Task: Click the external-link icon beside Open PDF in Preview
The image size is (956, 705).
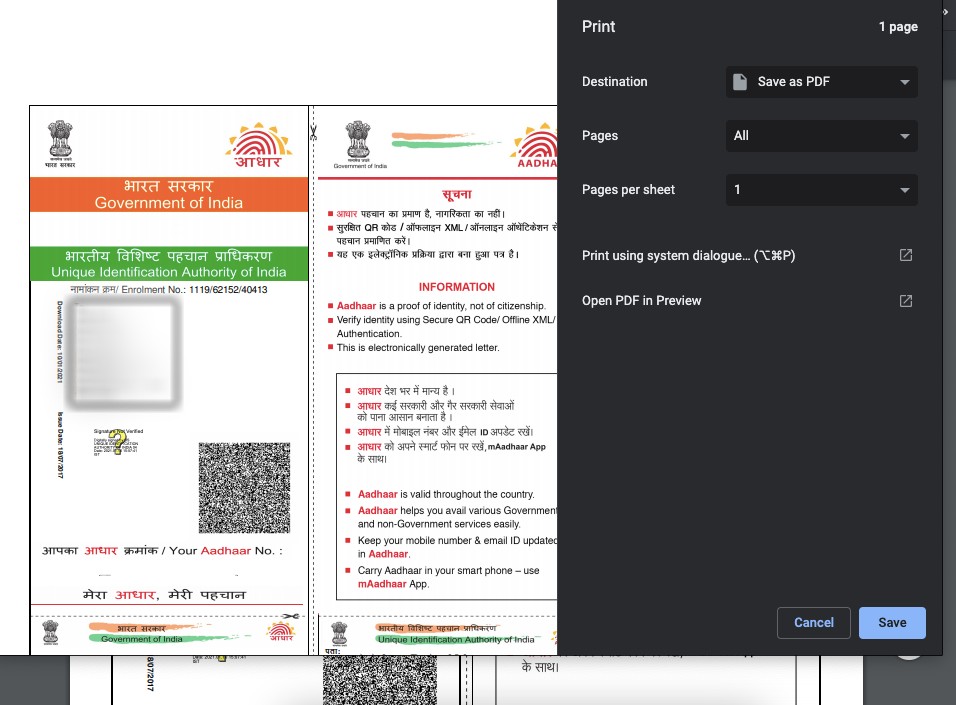Action: 906,301
